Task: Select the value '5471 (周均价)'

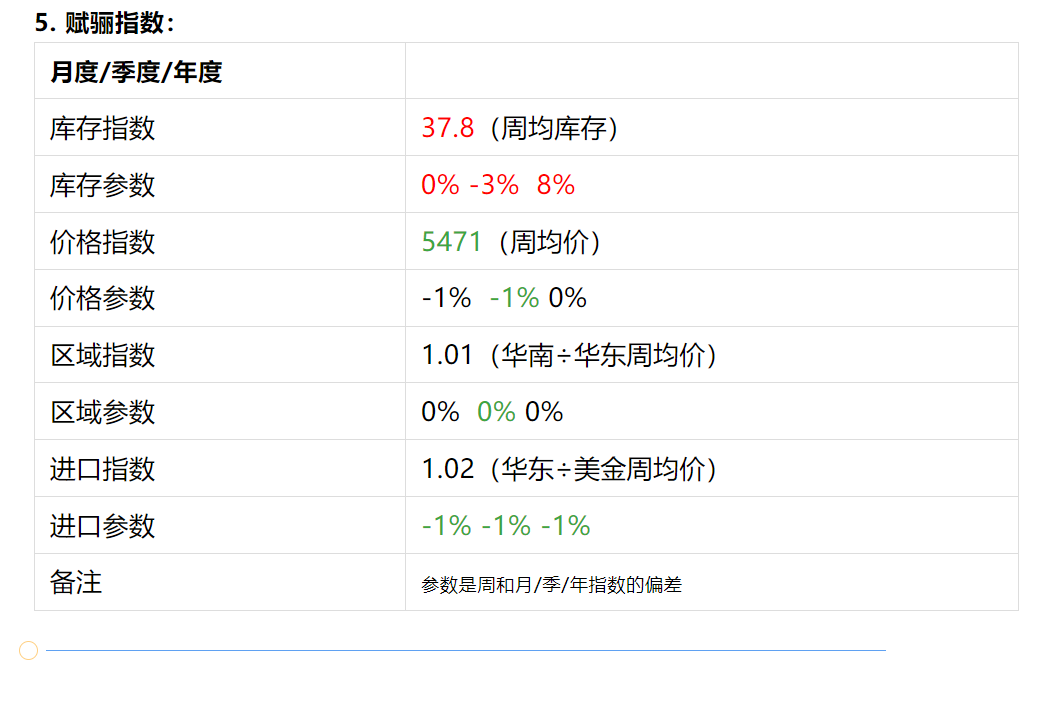Action: click(x=511, y=242)
